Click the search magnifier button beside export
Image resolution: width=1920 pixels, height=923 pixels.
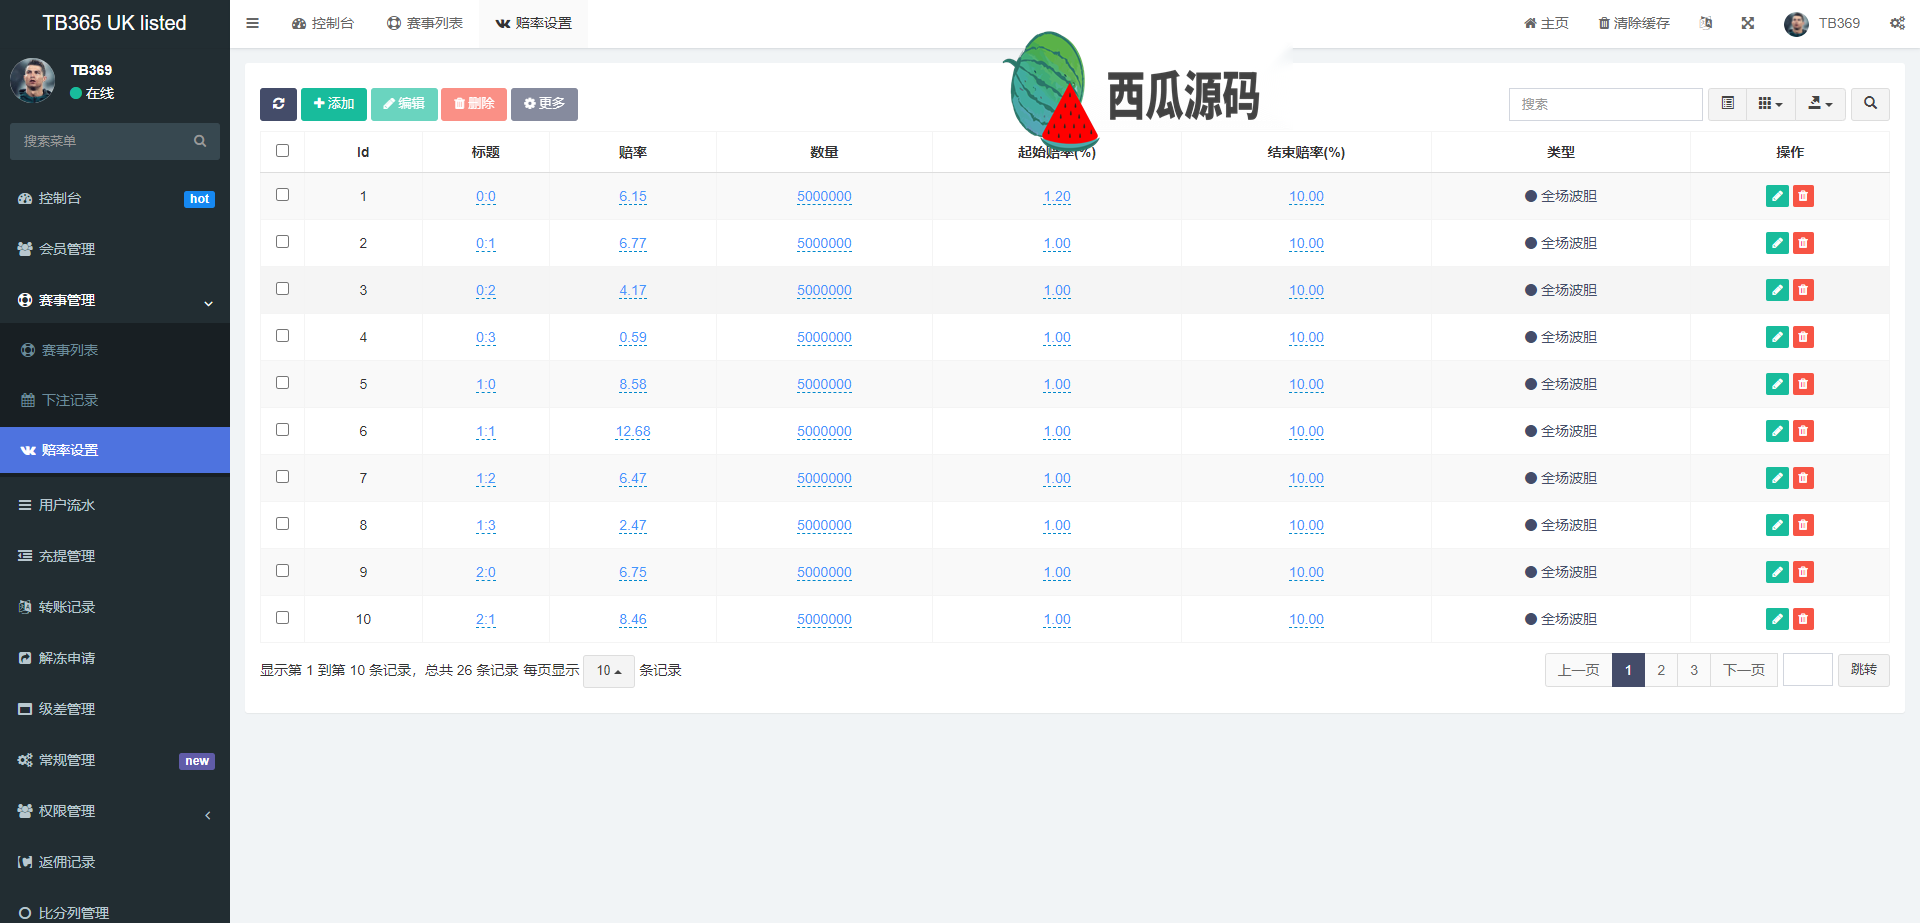pos(1870,104)
